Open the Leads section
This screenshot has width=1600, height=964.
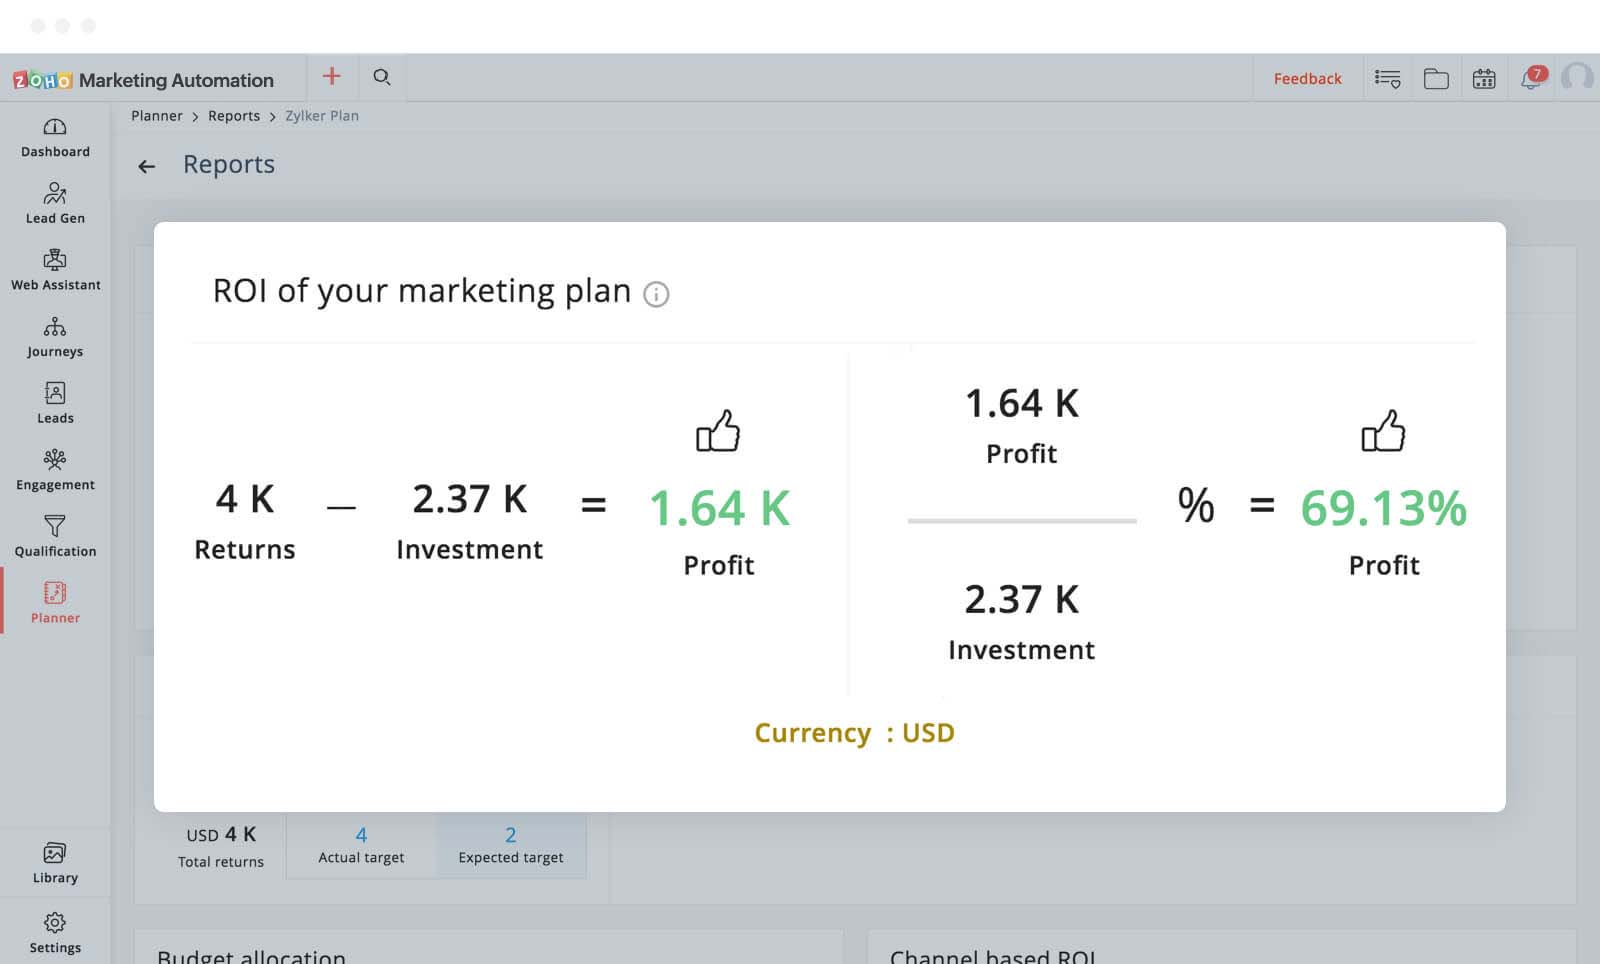coord(55,404)
